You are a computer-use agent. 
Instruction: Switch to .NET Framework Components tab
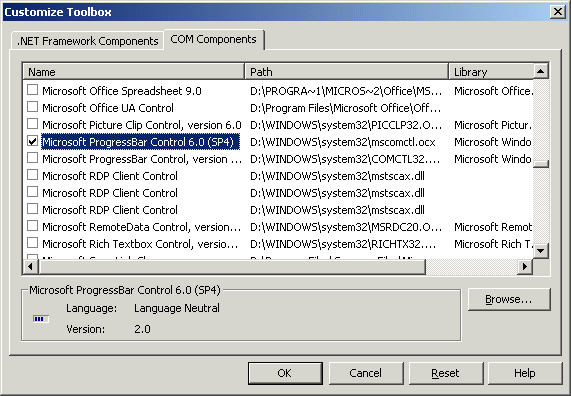point(87,41)
